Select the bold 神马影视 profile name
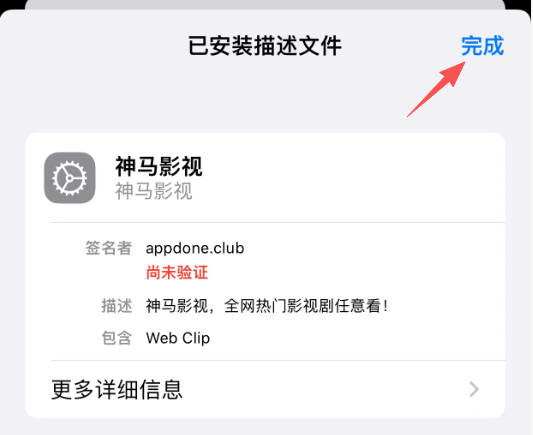The height and width of the screenshot is (435, 533). 159,167
